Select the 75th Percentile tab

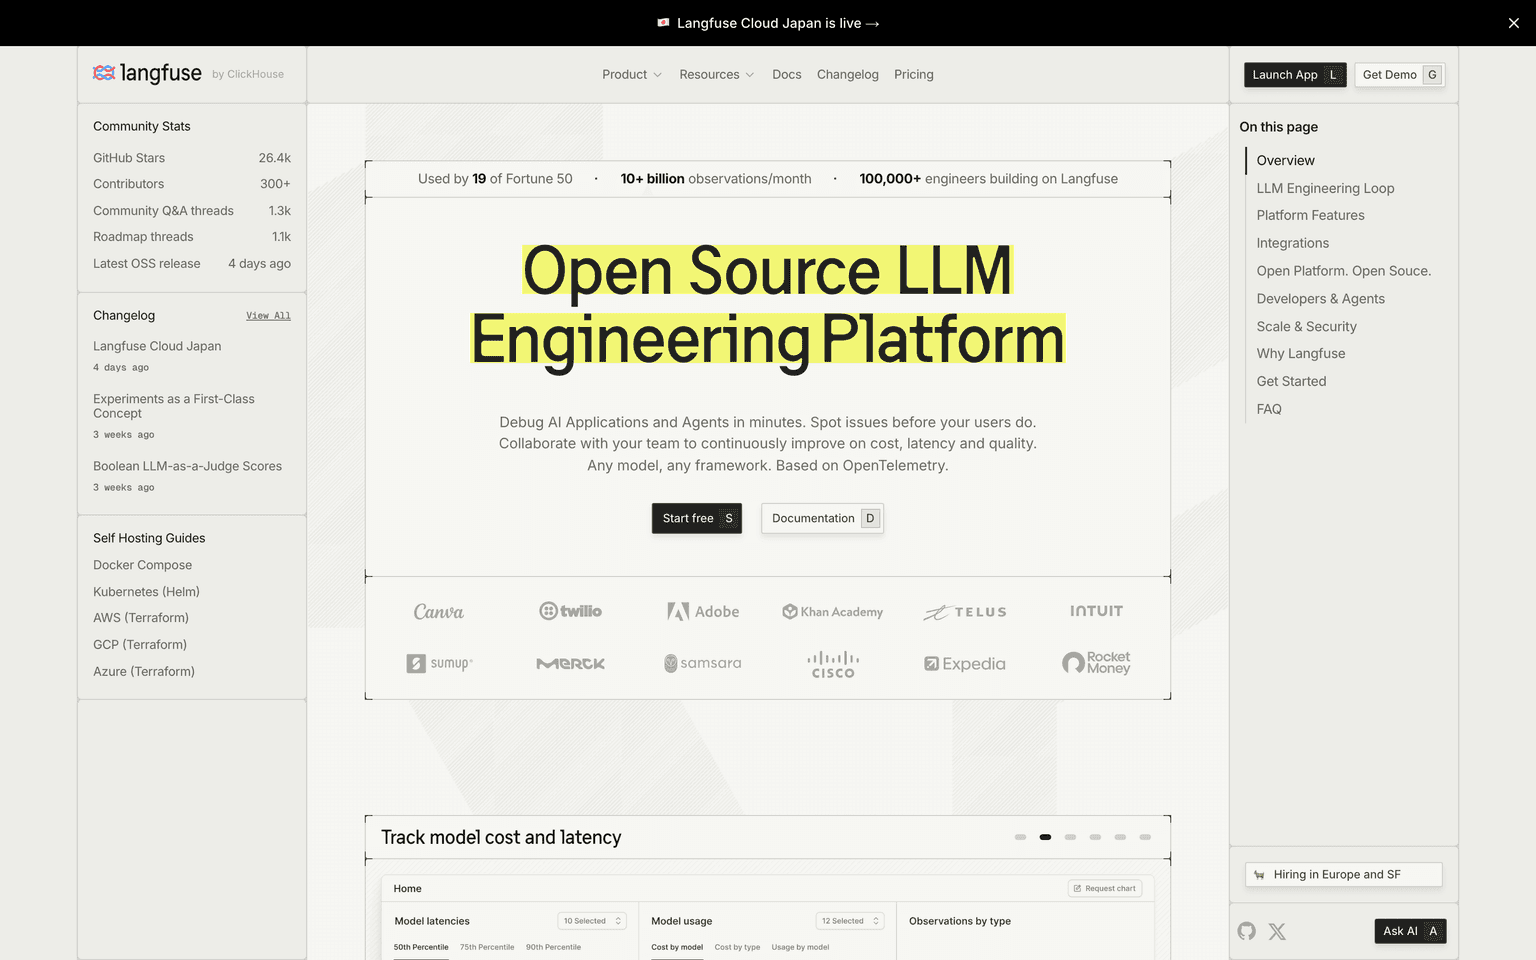click(487, 947)
